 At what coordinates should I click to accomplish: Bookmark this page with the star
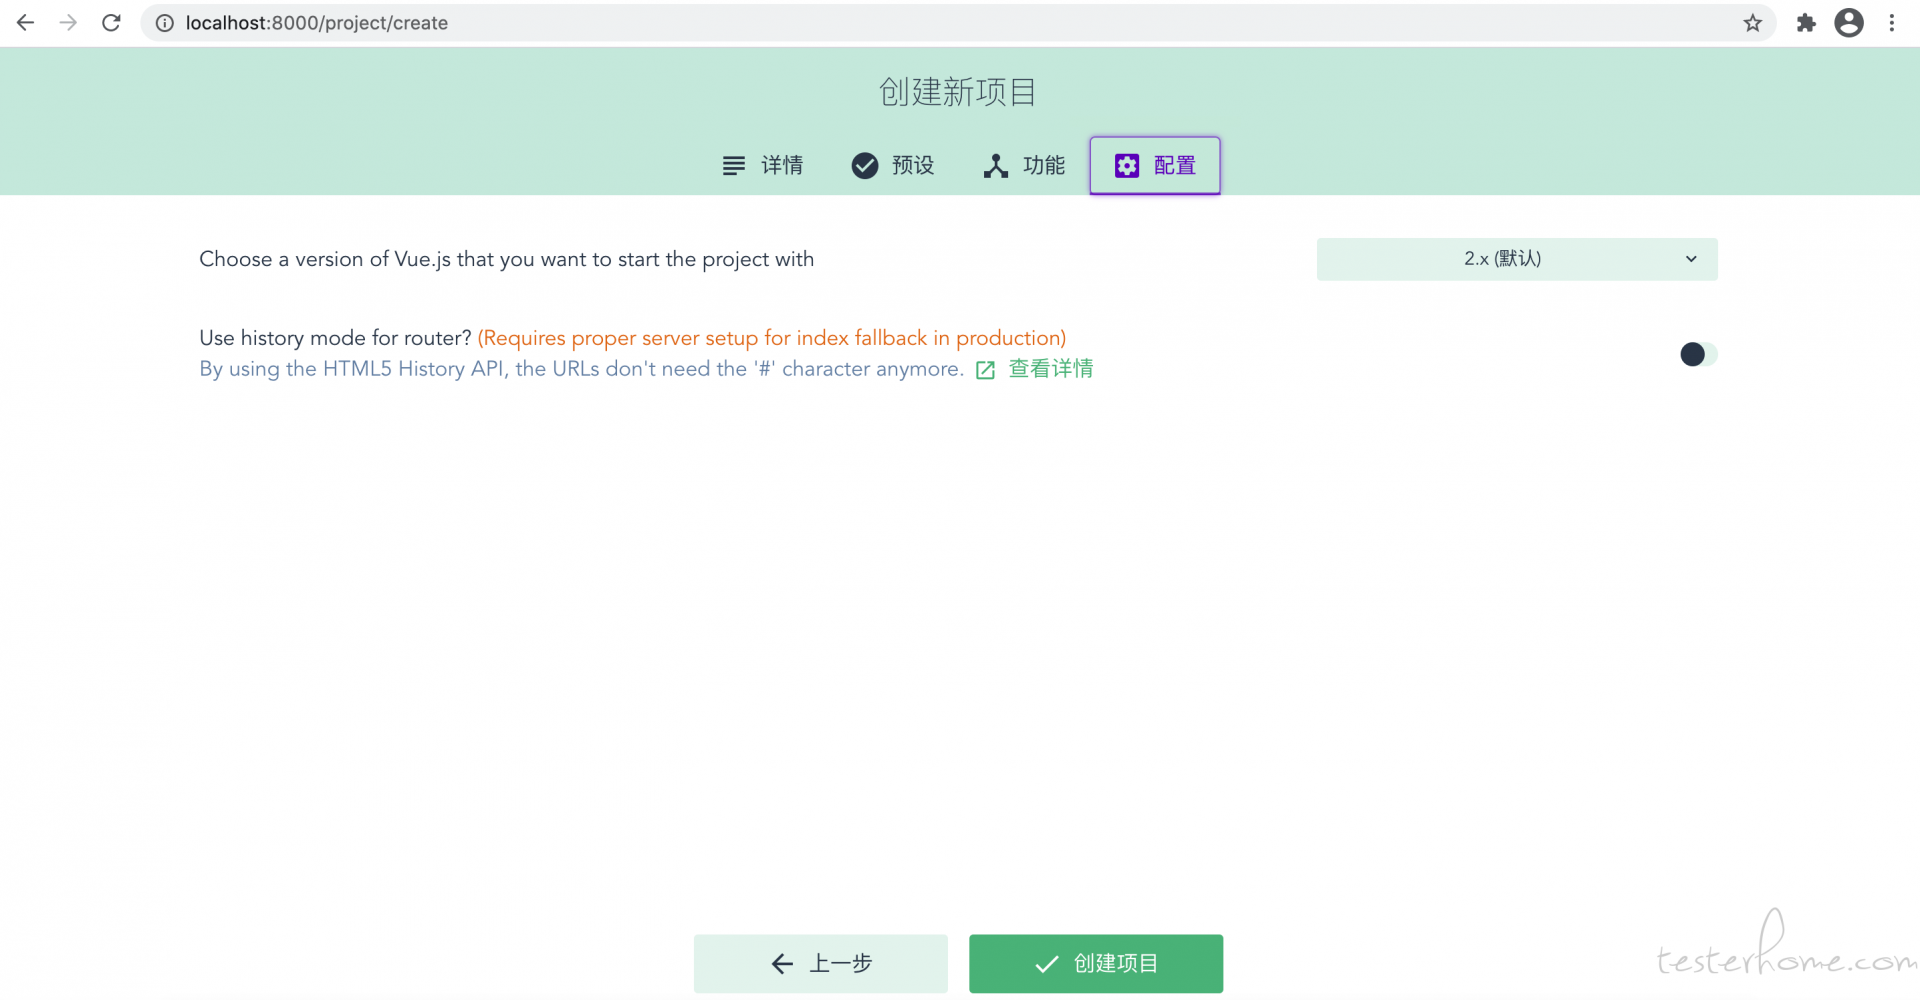point(1752,23)
